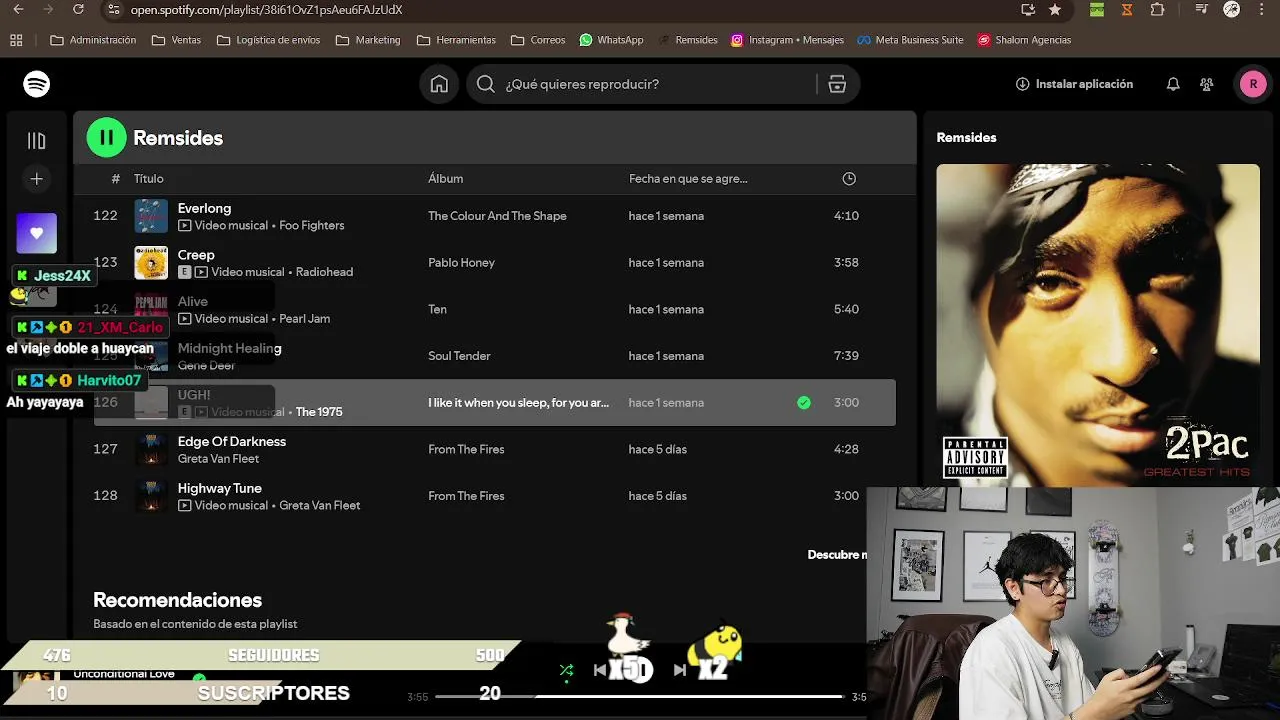Viewport: 1280px width, 720px height.
Task: Click the next track button
Action: click(x=680, y=670)
